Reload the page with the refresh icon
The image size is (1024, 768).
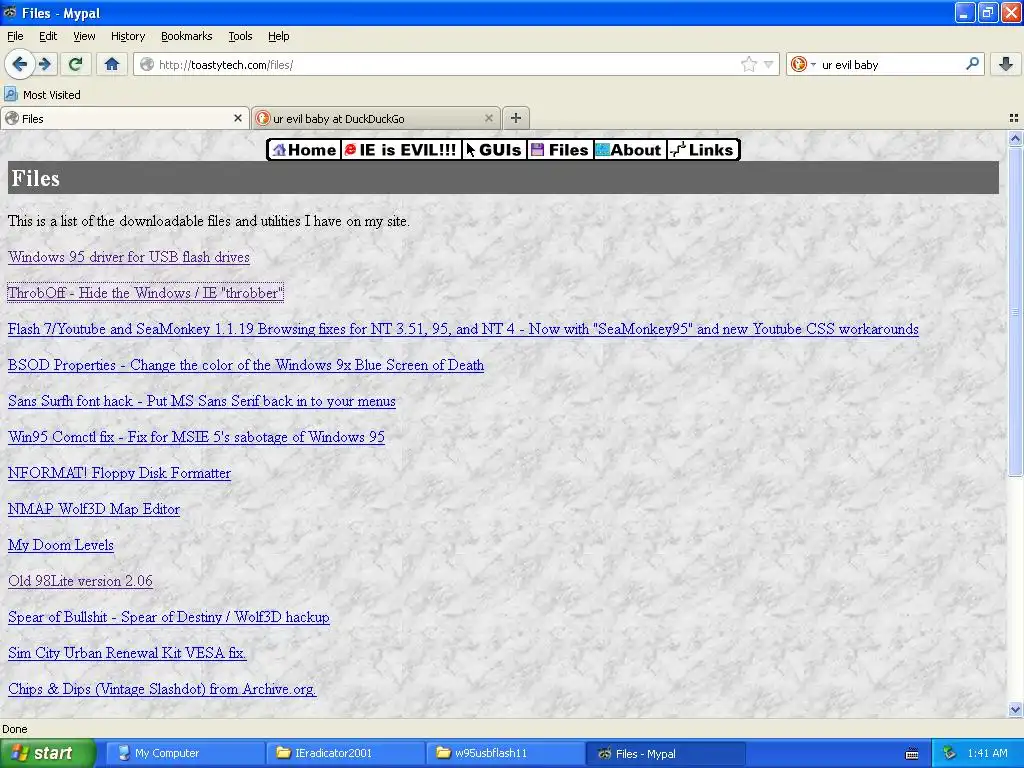[x=75, y=64]
